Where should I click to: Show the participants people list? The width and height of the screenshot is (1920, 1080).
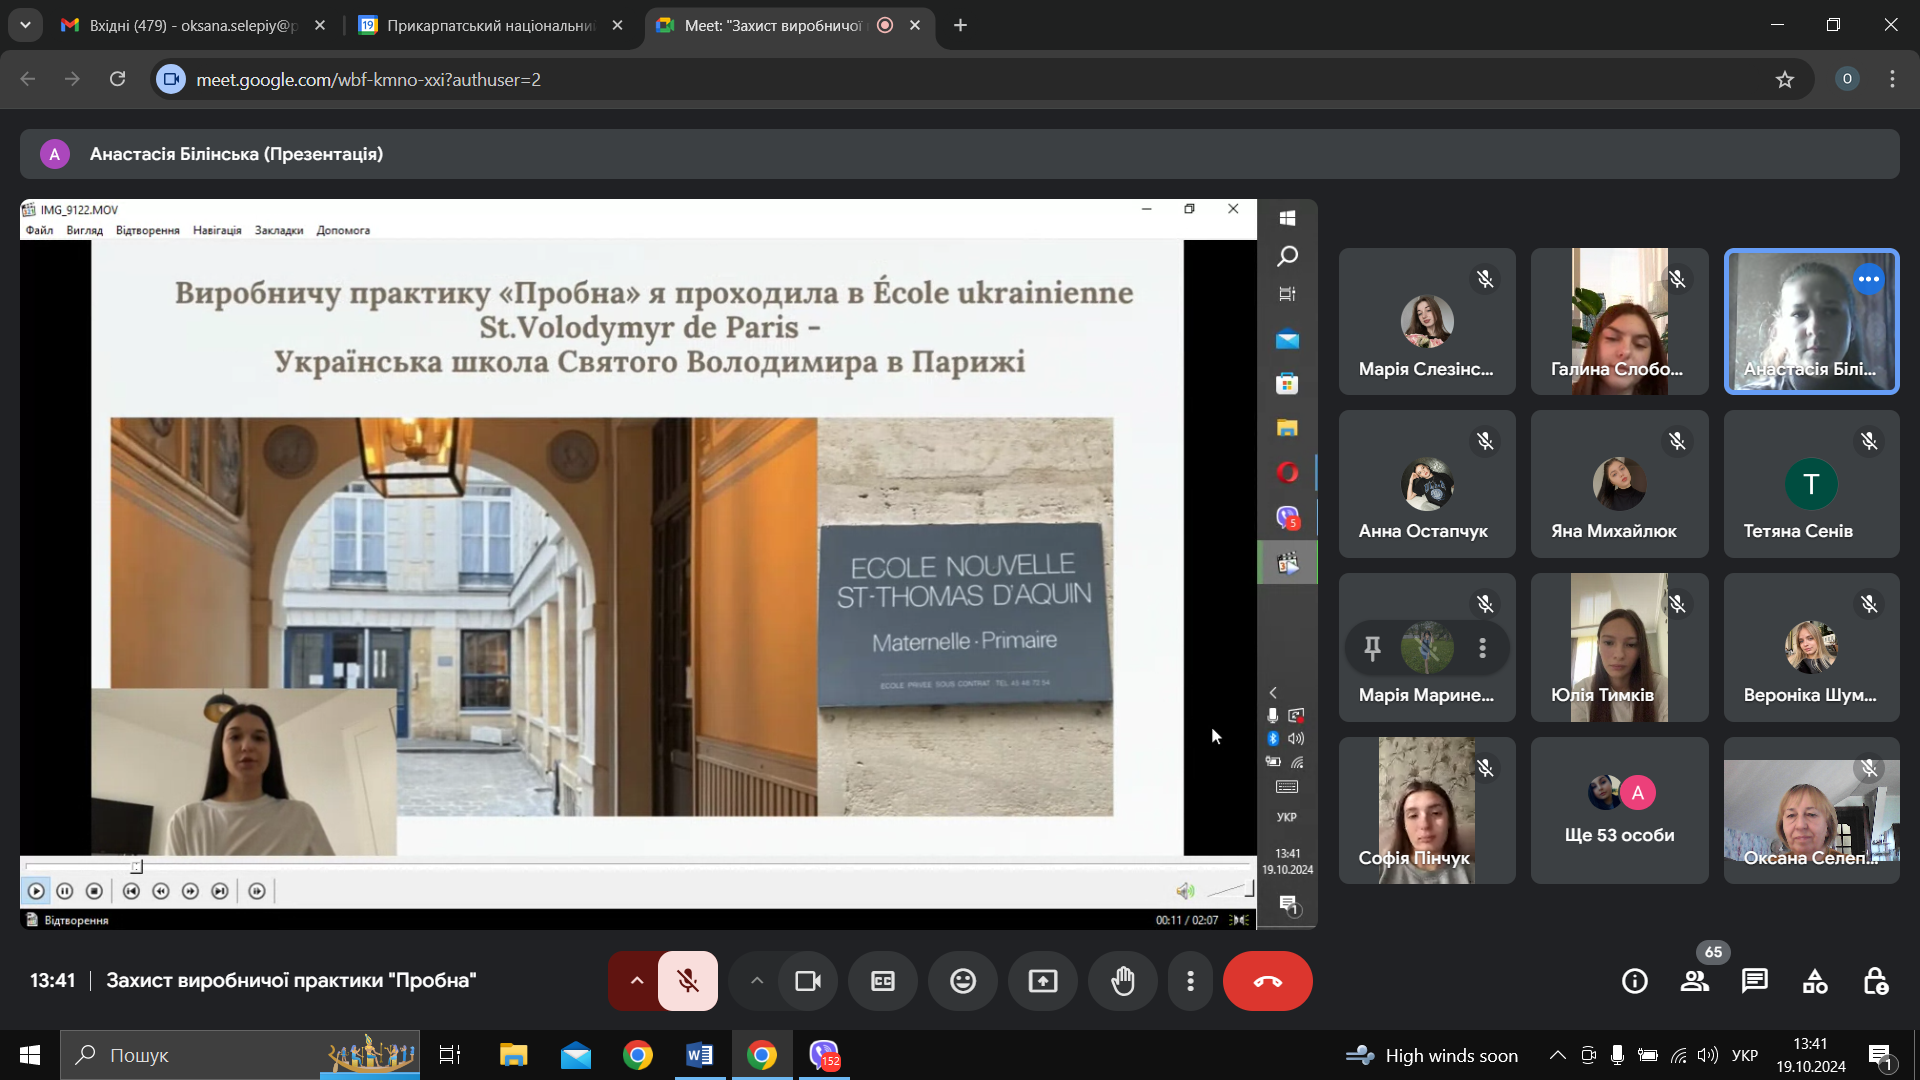point(1695,981)
